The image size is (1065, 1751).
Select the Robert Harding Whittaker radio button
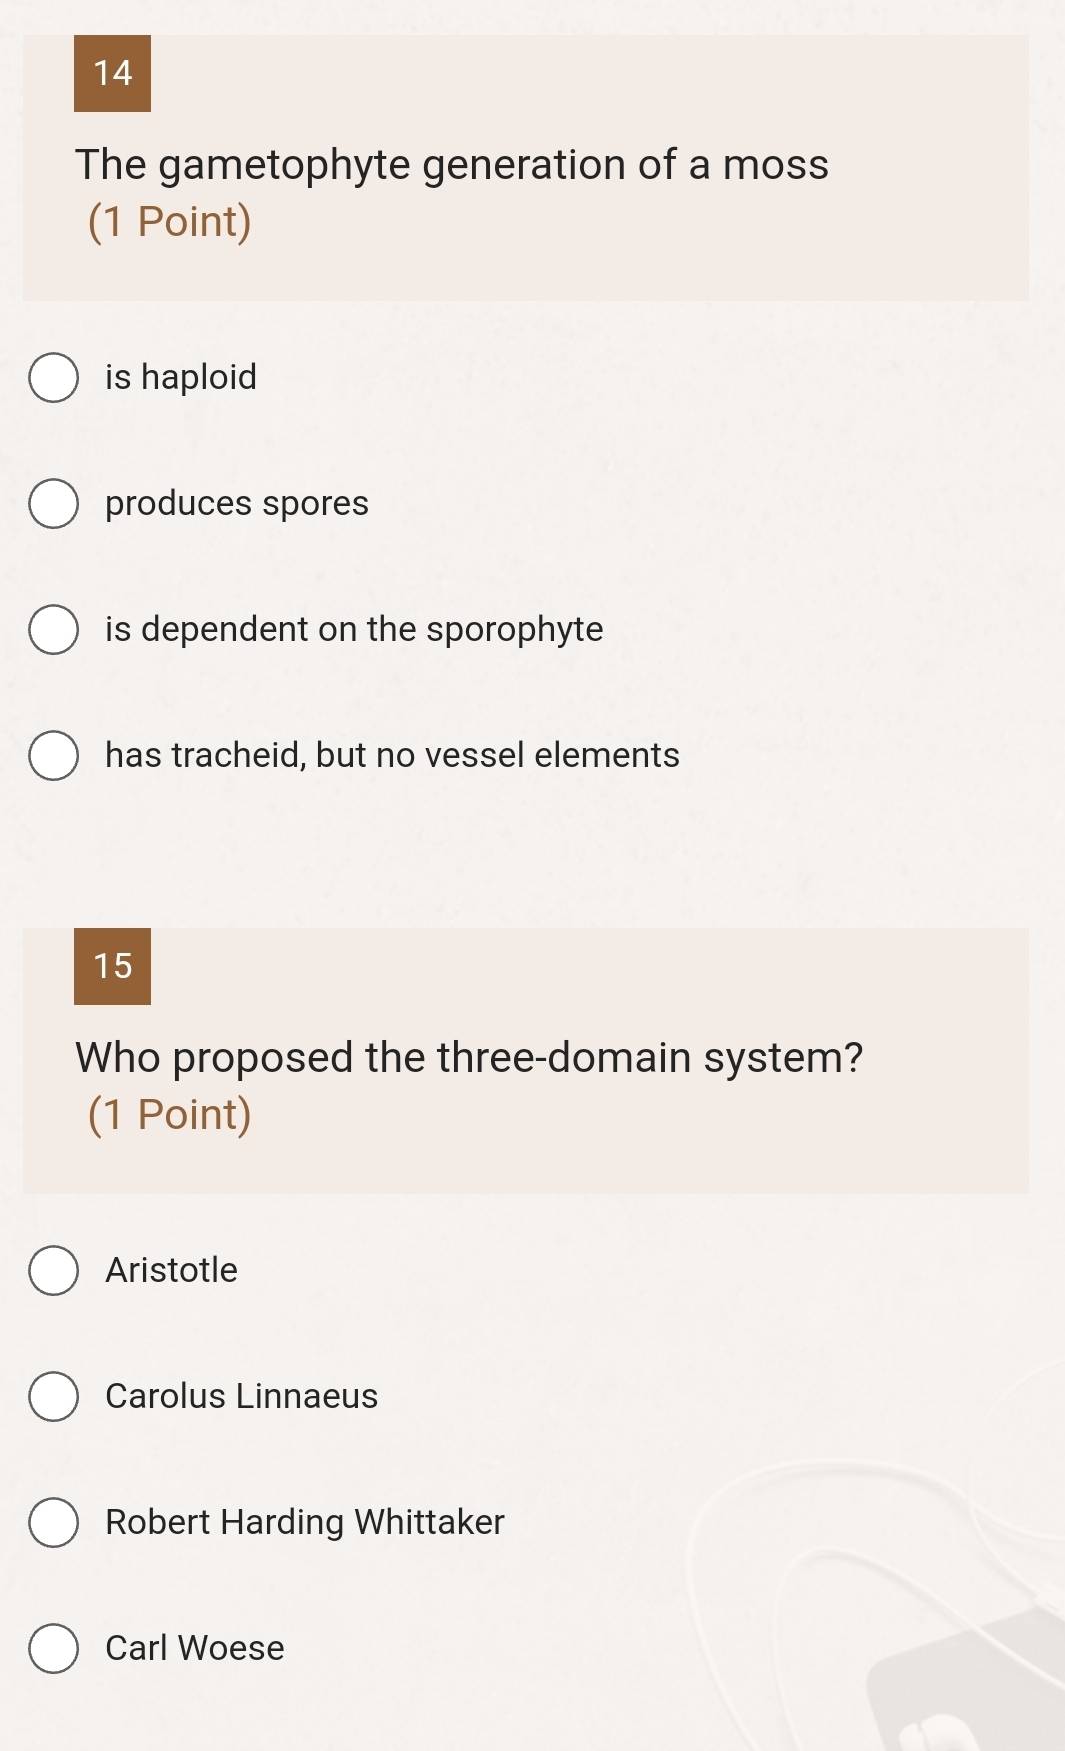click(53, 1523)
